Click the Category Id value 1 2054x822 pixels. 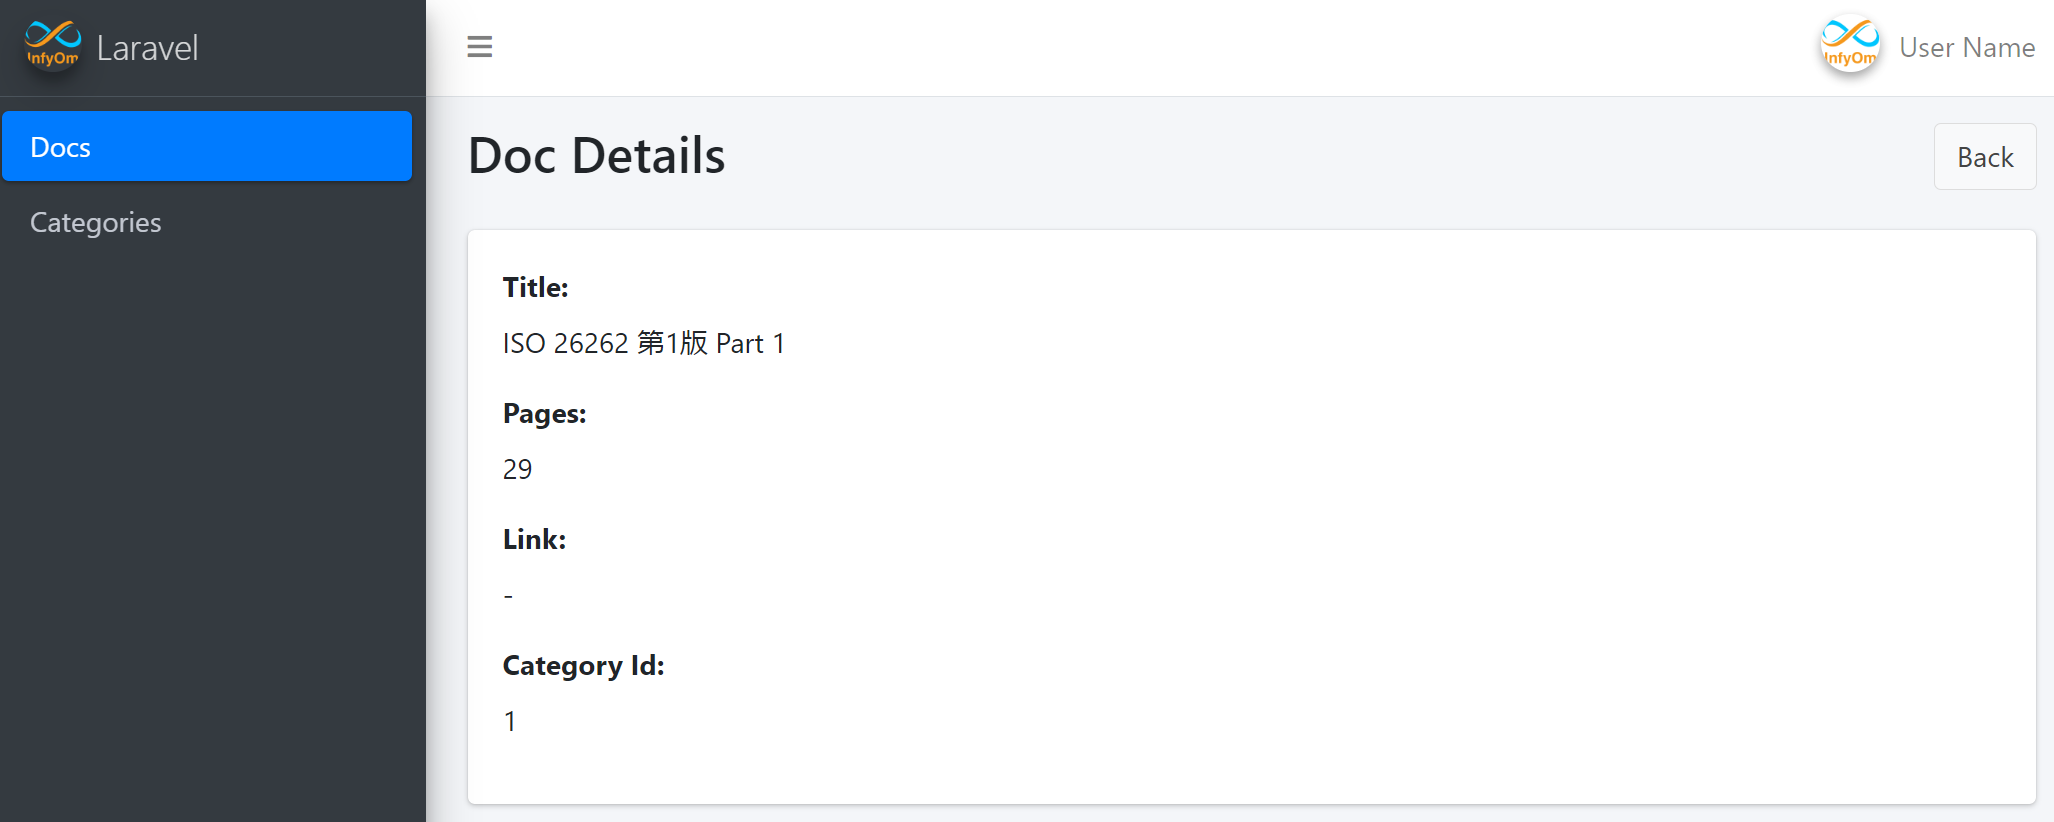(x=510, y=722)
